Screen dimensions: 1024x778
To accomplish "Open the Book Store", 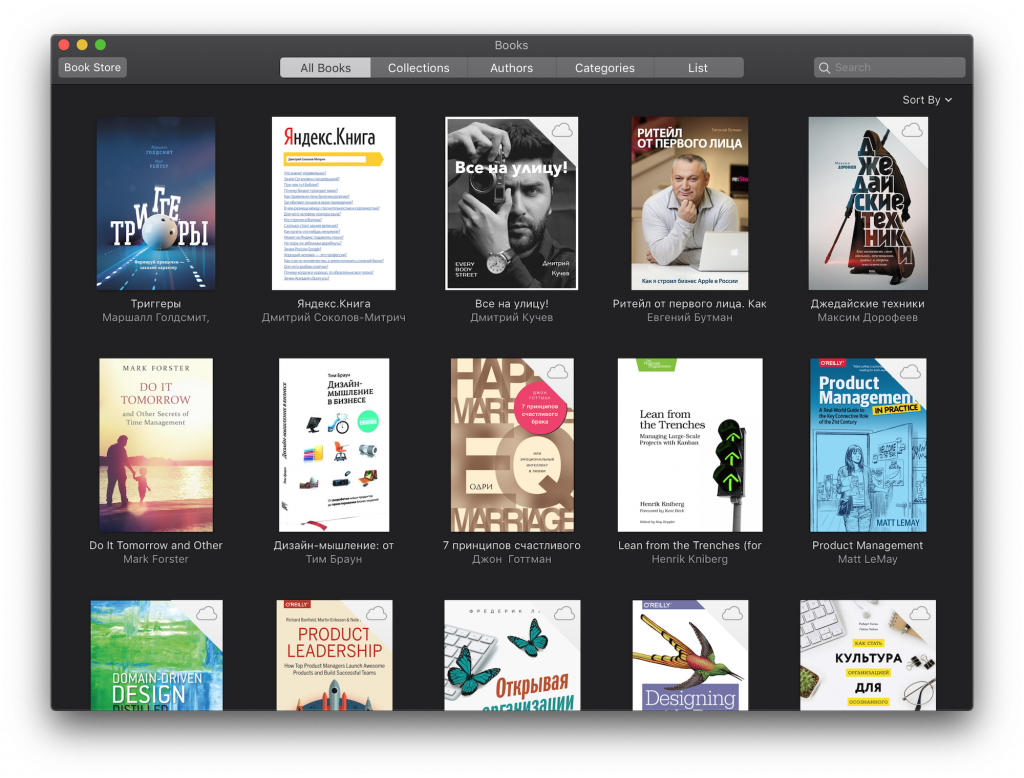I will click(92, 67).
